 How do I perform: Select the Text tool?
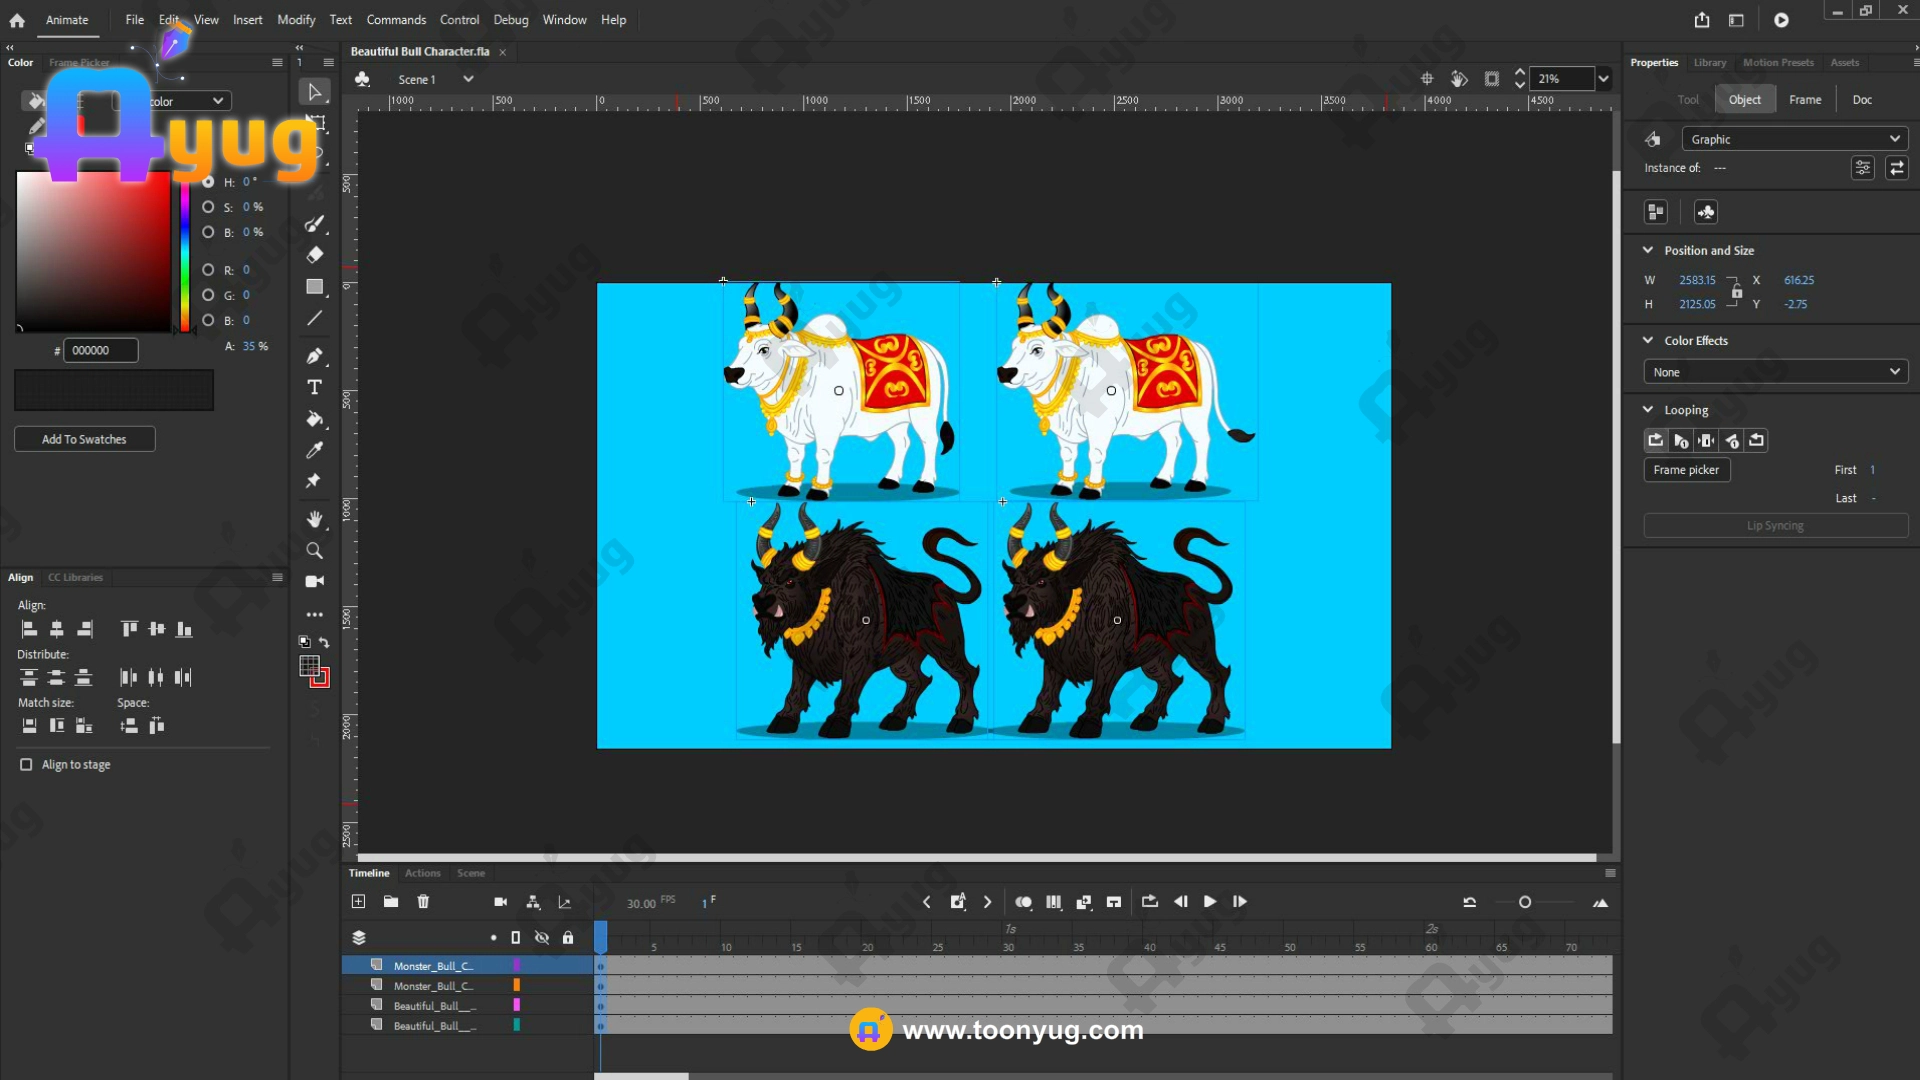pos(315,387)
